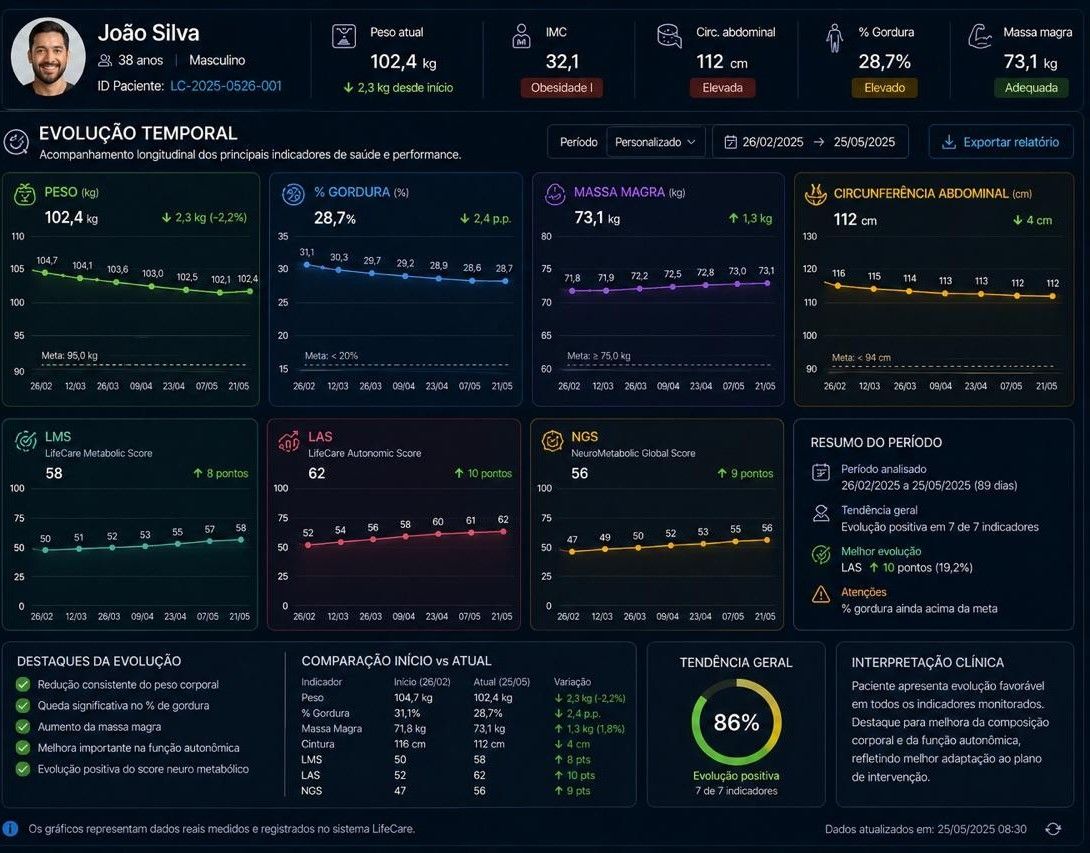Click the info icon in the footer note
1090x853 pixels.
[10, 828]
